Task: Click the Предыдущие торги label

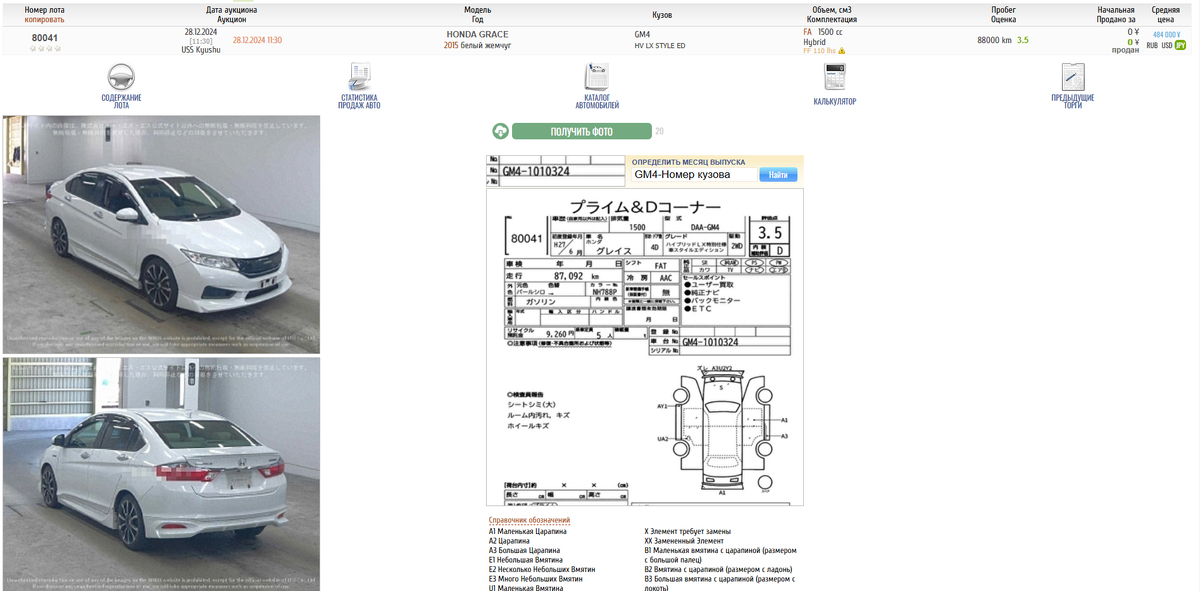Action: point(1073,101)
